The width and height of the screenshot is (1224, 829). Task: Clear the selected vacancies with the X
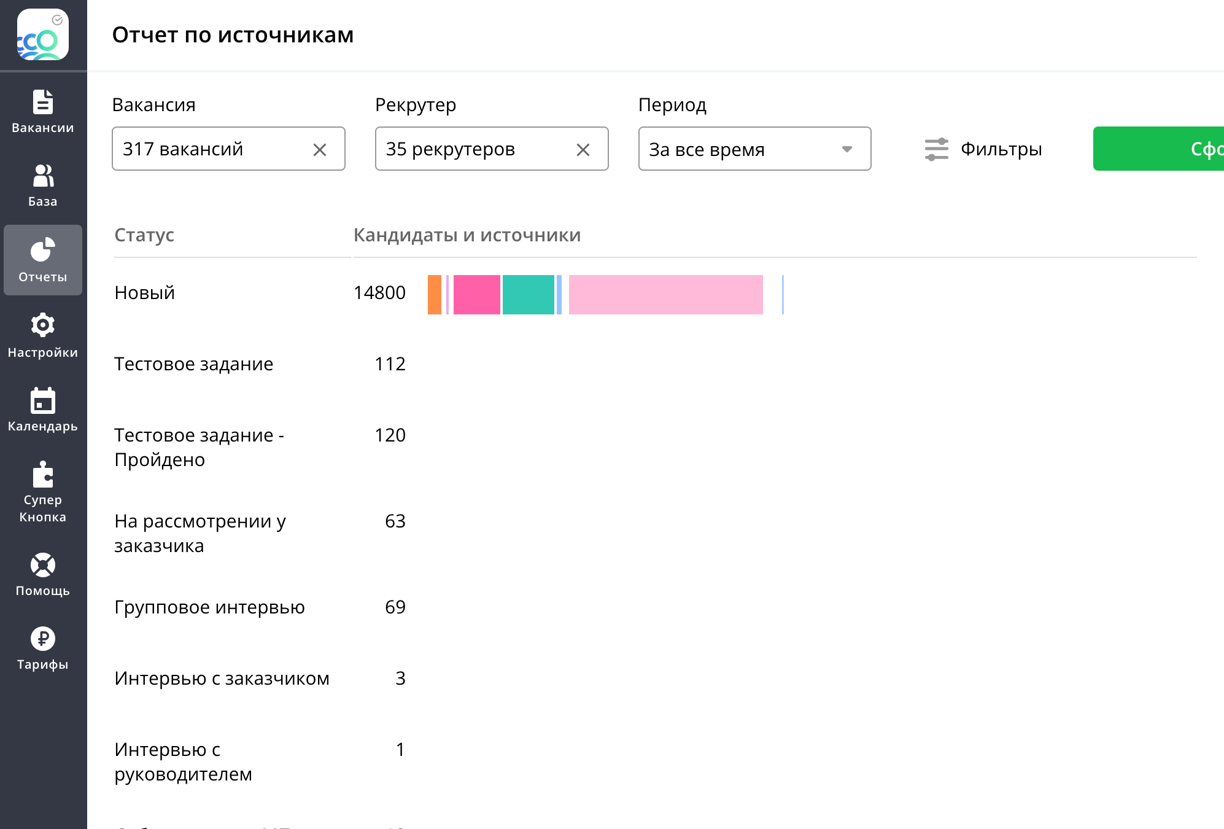[x=320, y=149]
